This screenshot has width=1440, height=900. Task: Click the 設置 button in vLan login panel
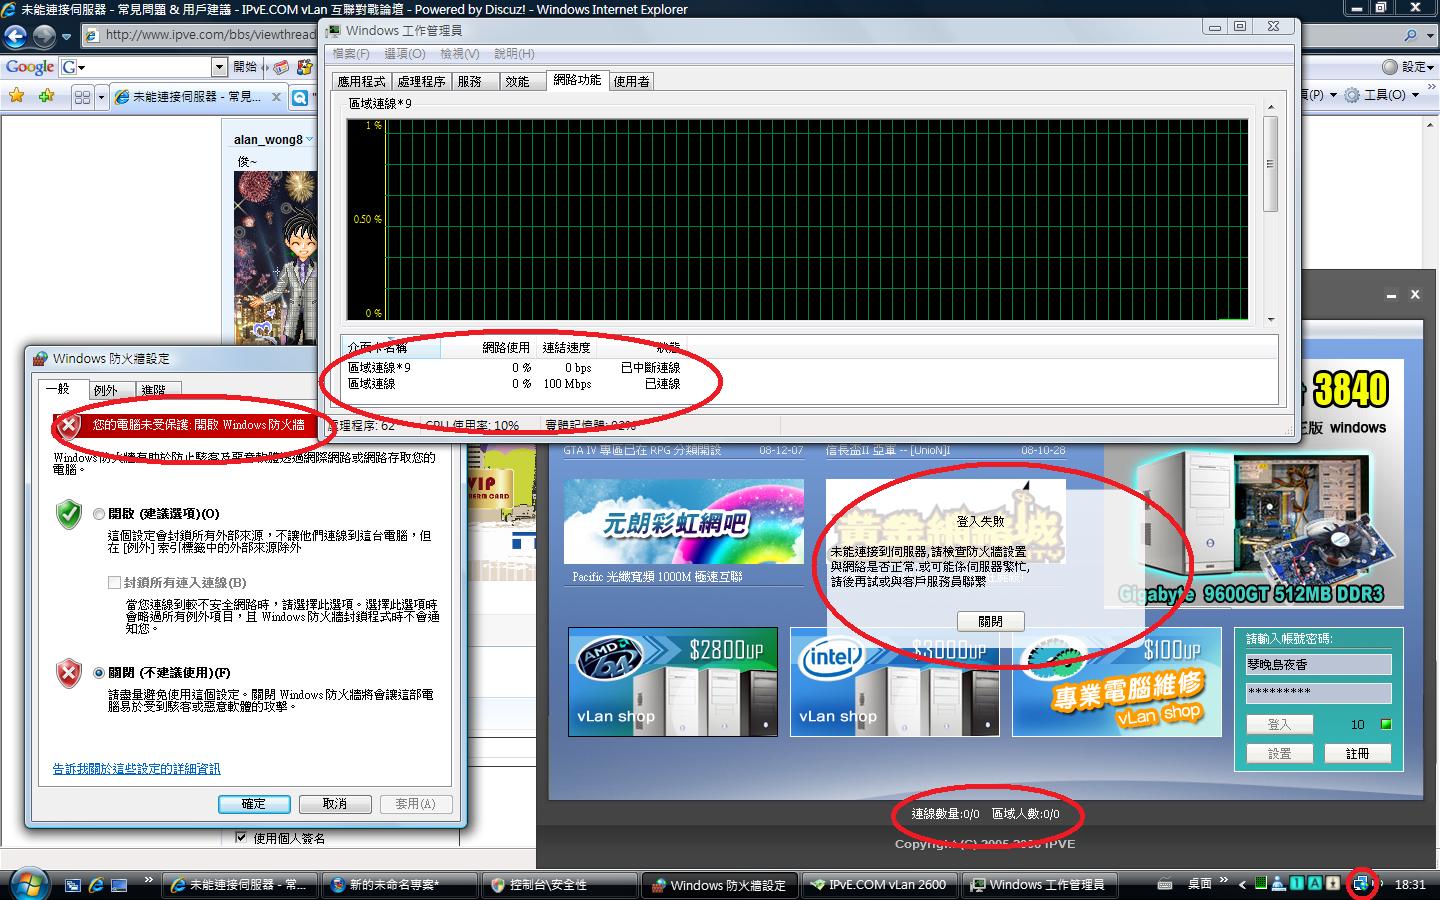pos(1280,753)
